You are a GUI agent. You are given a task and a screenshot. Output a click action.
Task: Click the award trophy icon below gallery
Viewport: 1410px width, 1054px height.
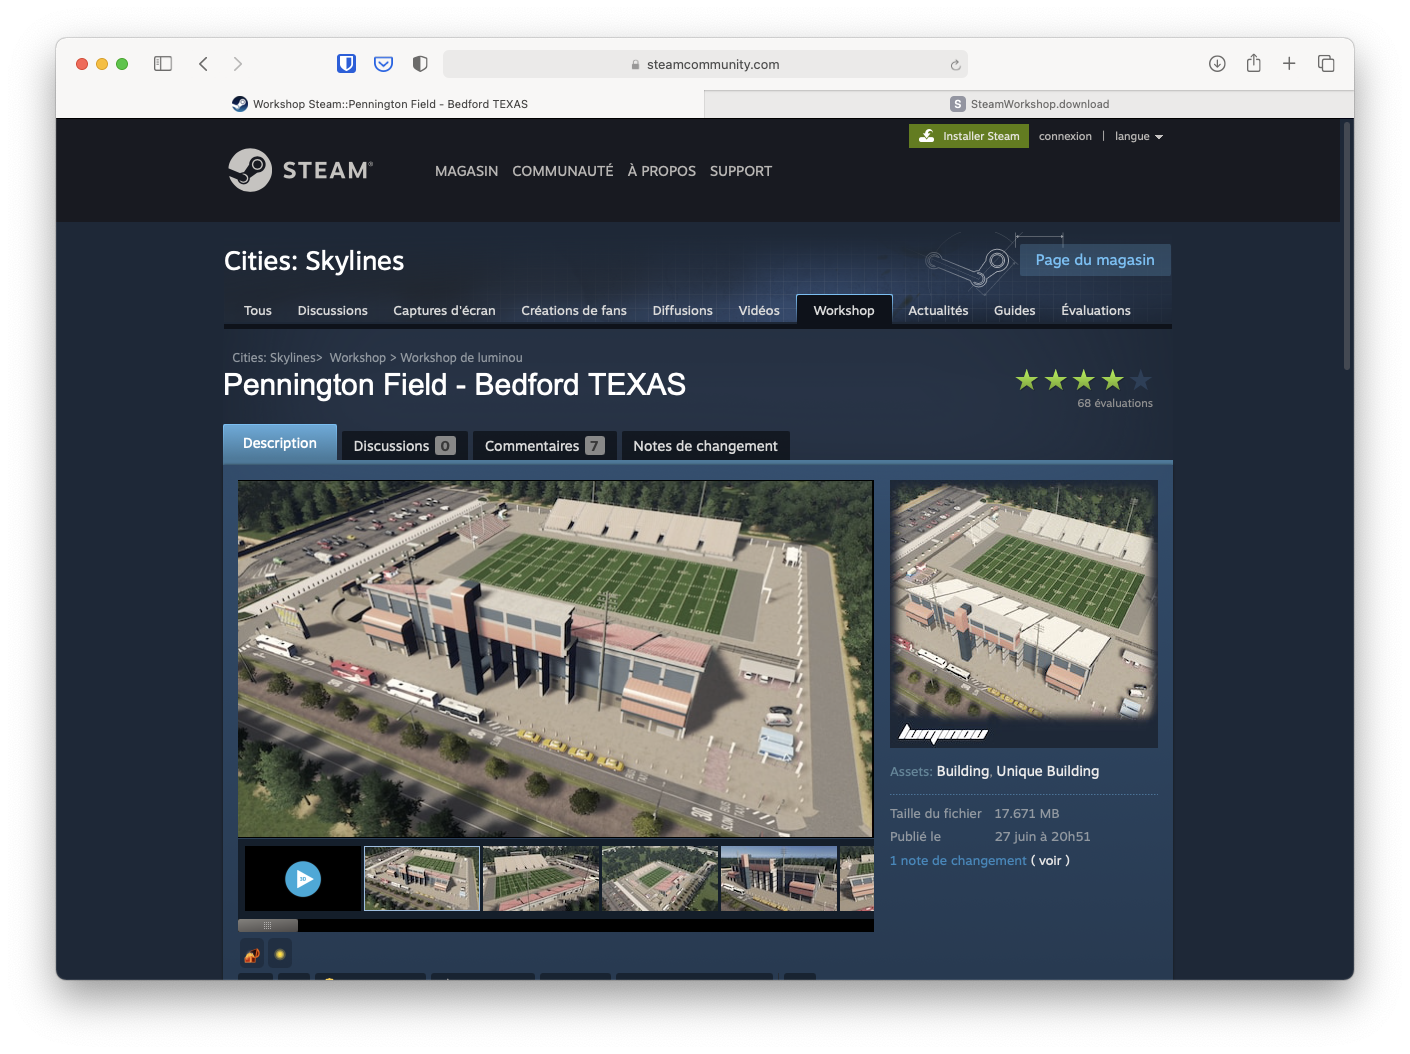pyautogui.click(x=252, y=955)
